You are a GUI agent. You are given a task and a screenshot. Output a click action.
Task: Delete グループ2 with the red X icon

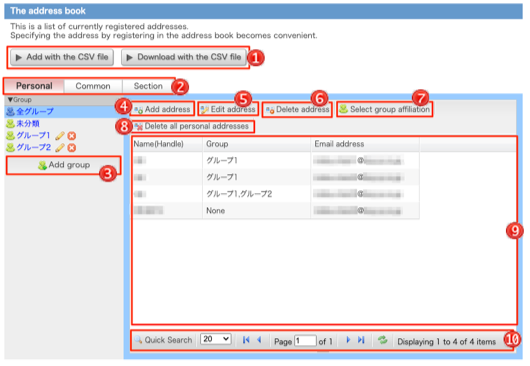pos(71,148)
